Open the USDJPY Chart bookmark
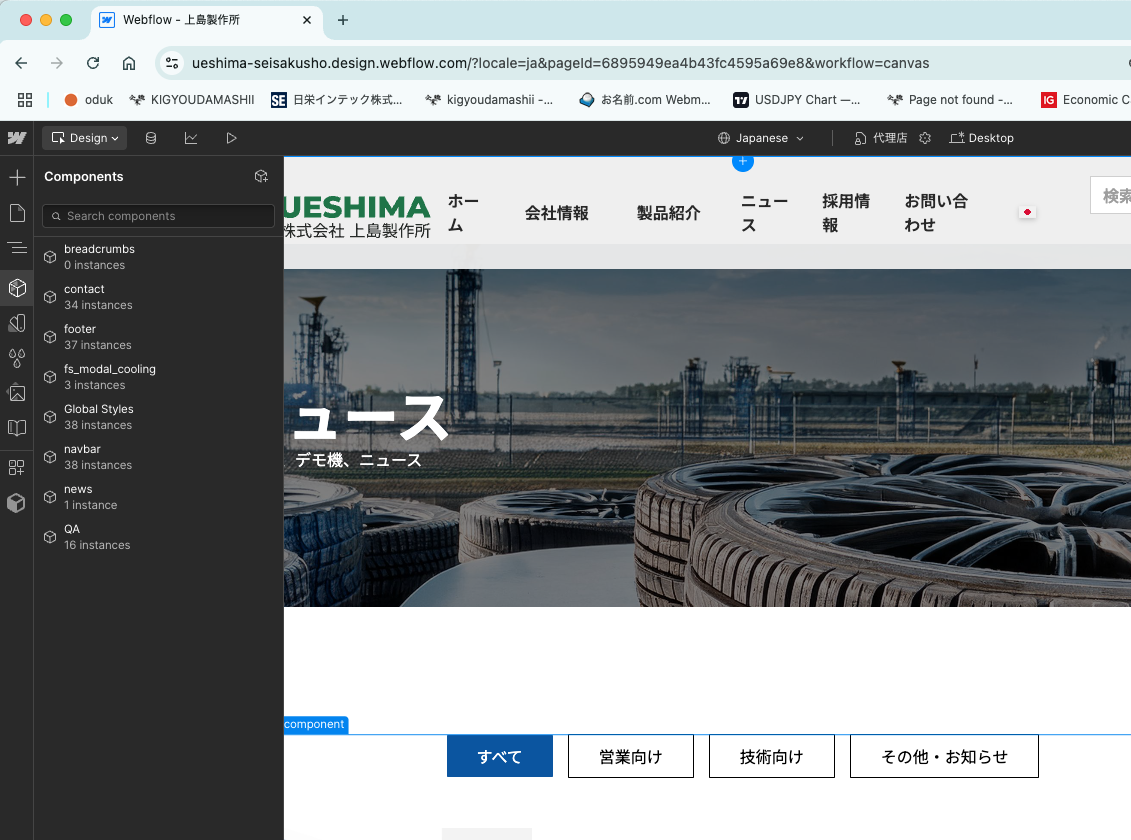The width and height of the screenshot is (1131, 840). point(796,100)
